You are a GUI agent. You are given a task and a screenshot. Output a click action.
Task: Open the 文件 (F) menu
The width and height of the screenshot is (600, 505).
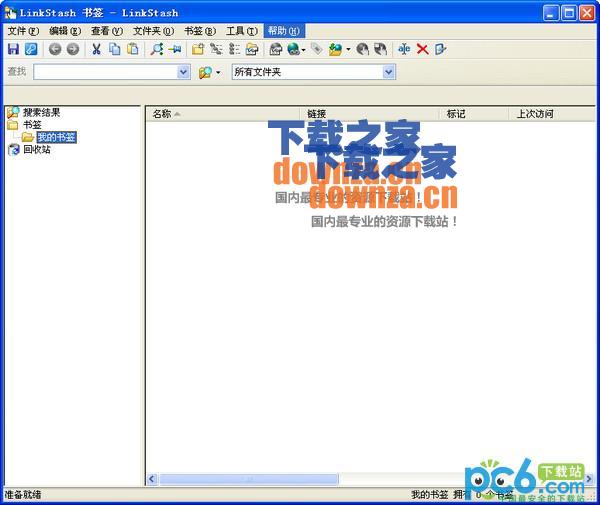click(x=23, y=31)
